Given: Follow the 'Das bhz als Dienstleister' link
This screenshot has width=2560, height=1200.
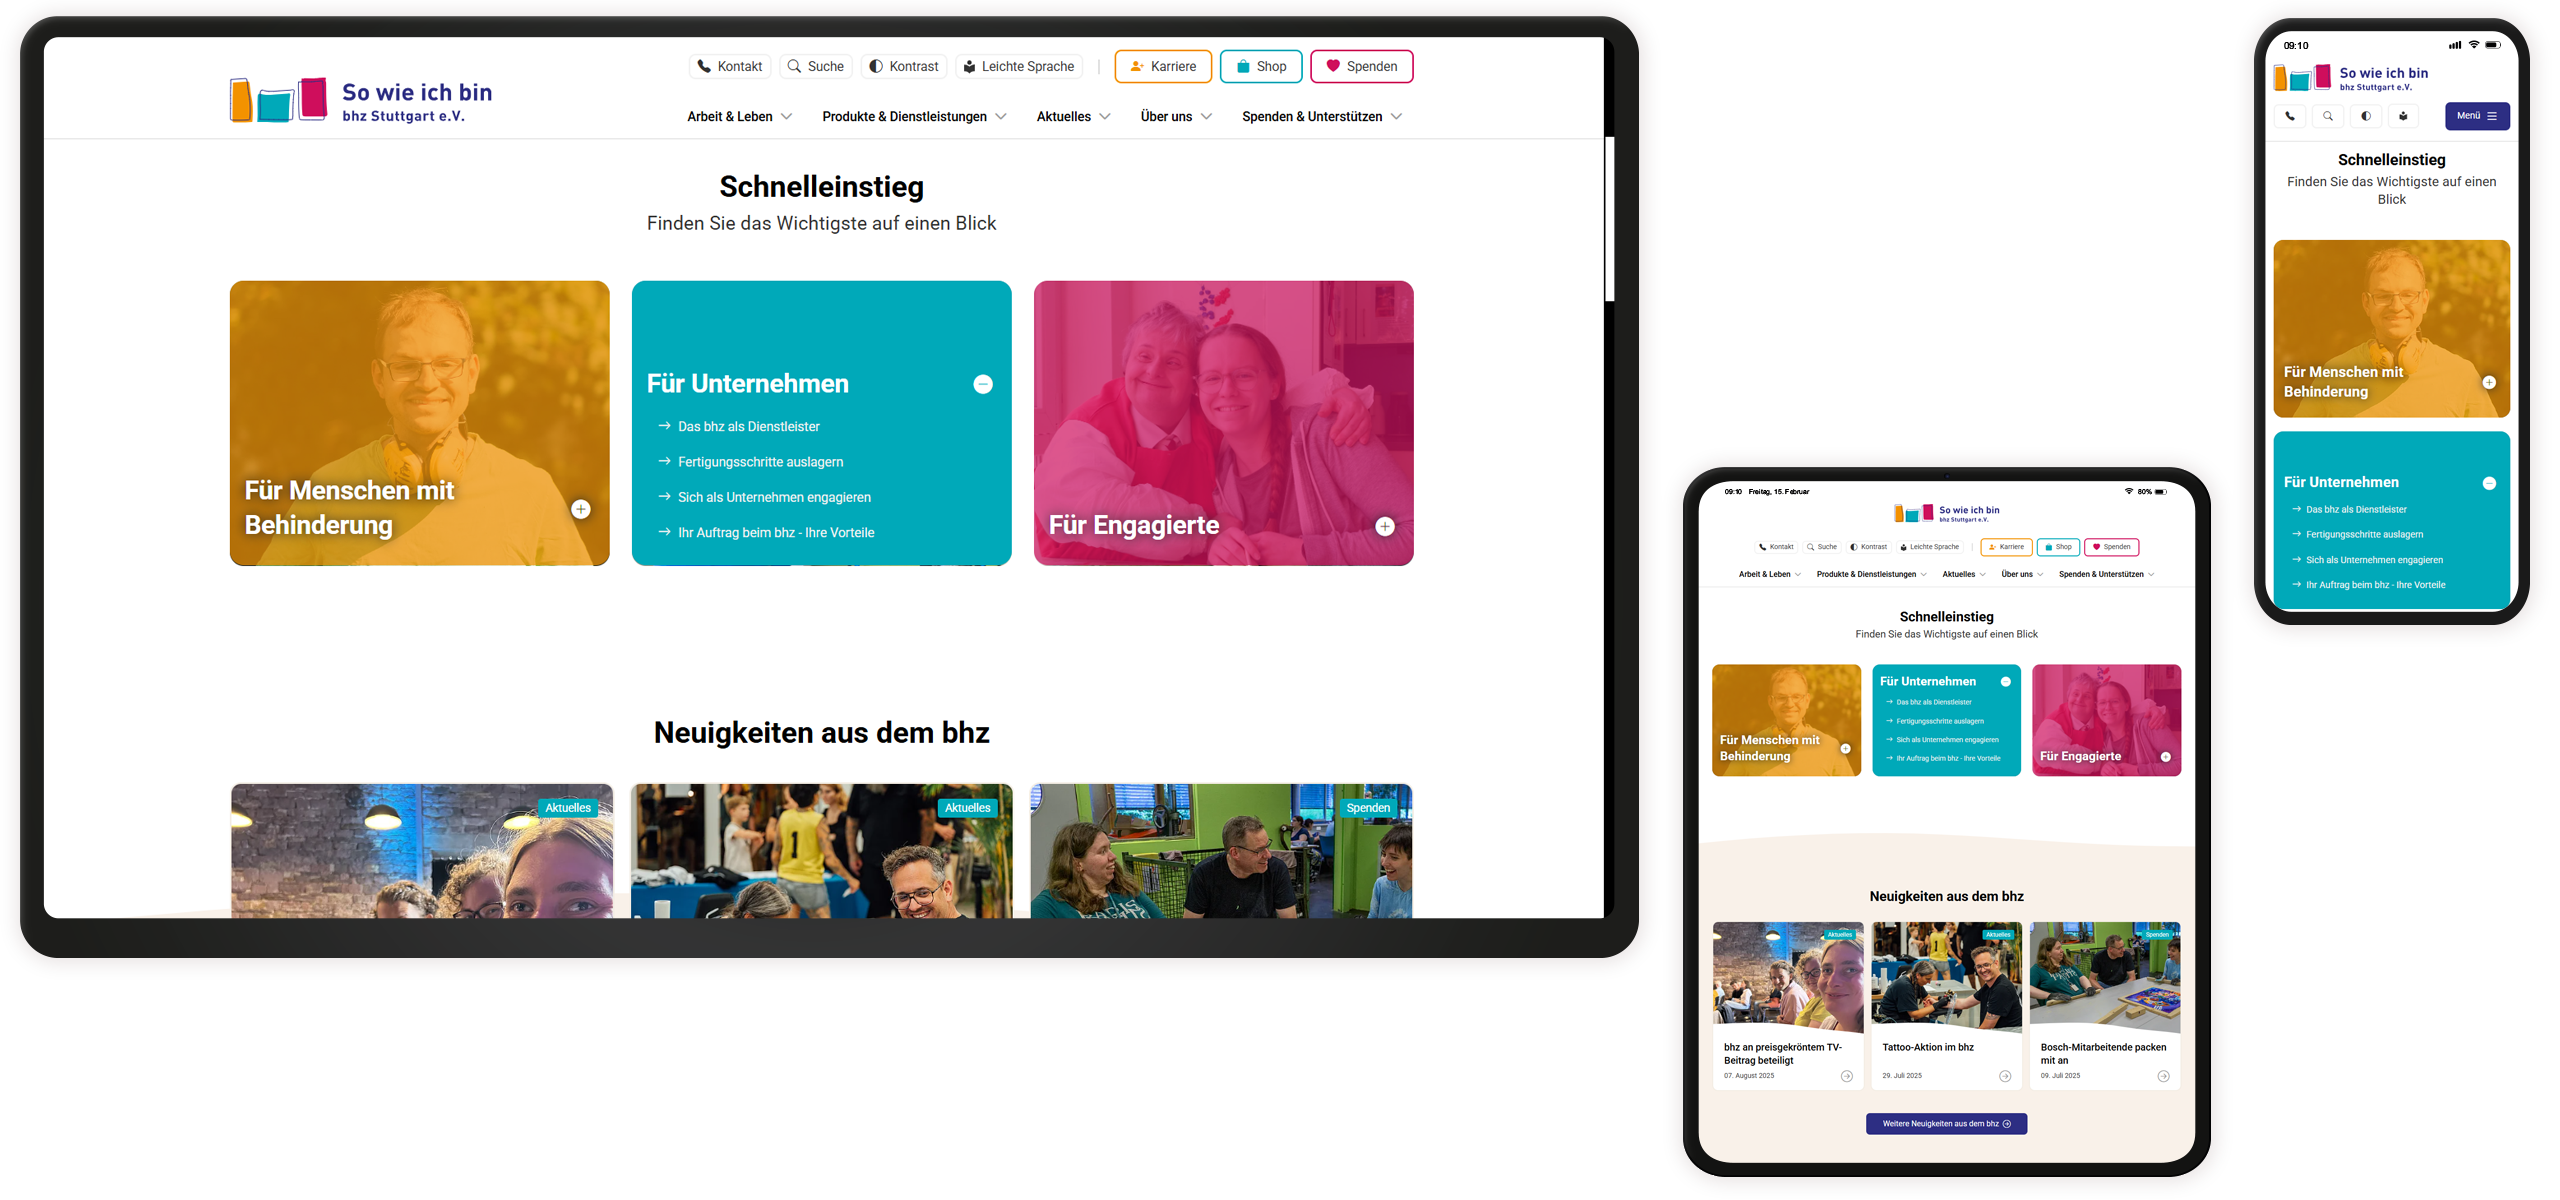Looking at the screenshot, I should (748, 426).
